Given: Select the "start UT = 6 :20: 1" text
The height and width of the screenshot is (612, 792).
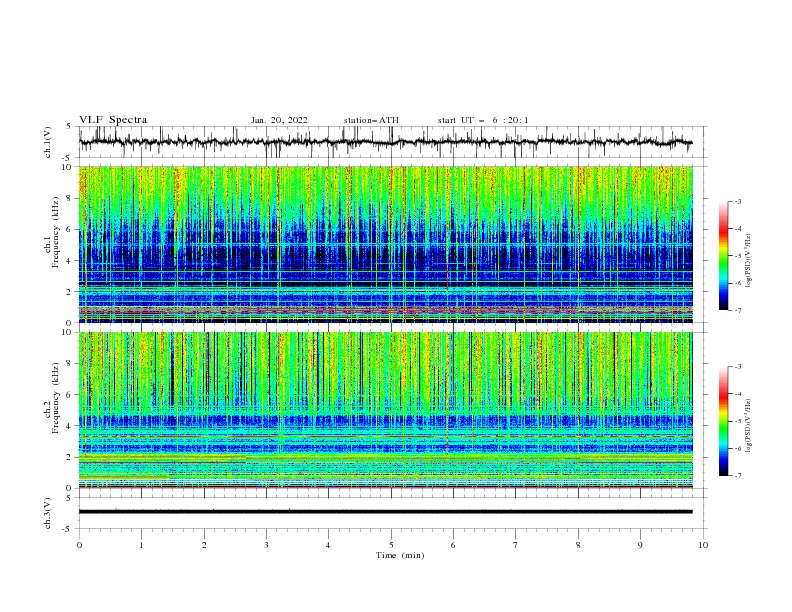Looking at the screenshot, I should (x=483, y=120).
